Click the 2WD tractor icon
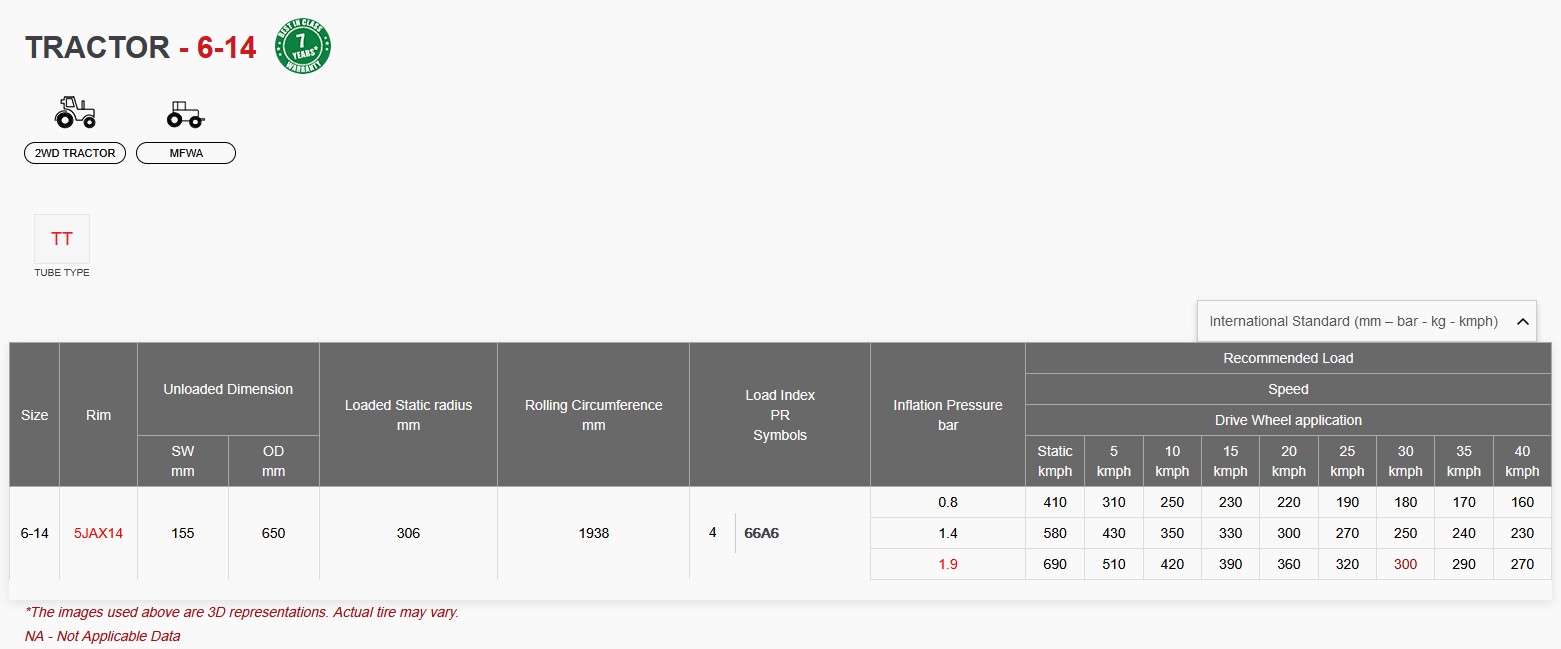This screenshot has height=649, width=1561. pyautogui.click(x=75, y=112)
